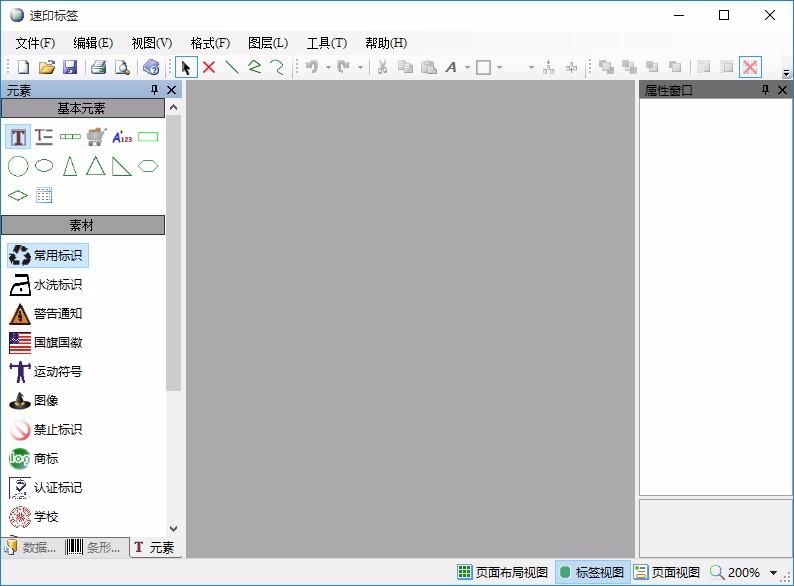Select the straight line drawing tool

[231, 67]
